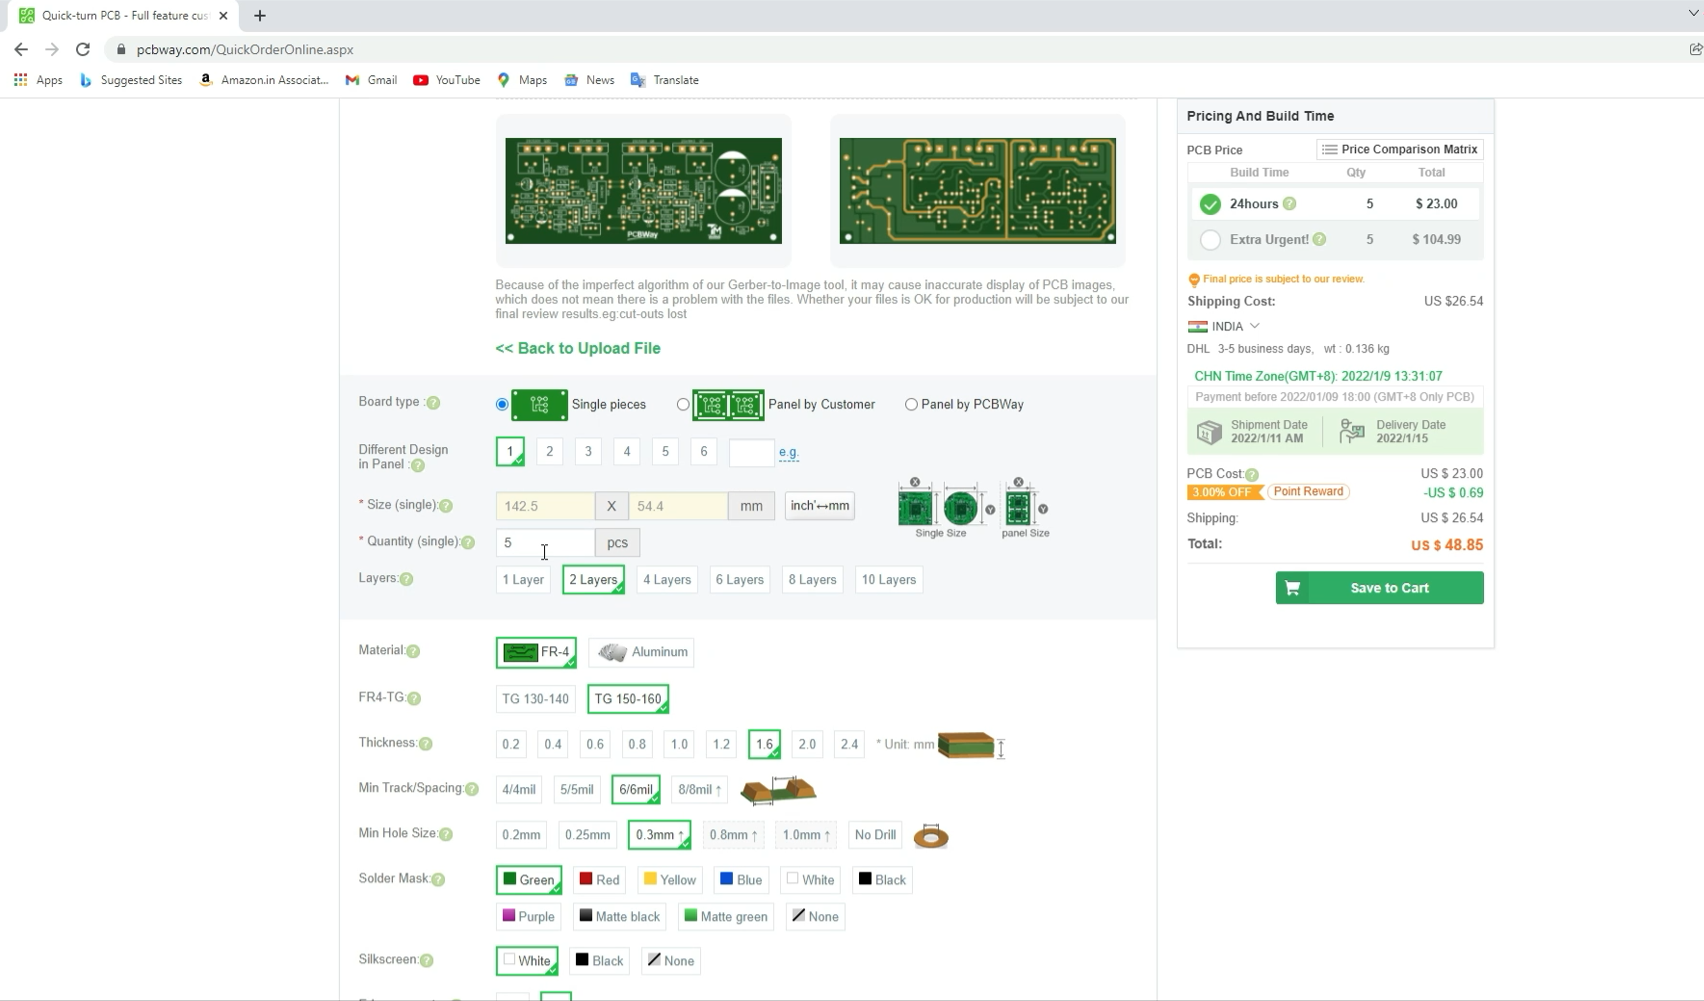Set thickness to 1.2 mm
Image resolution: width=1704 pixels, height=1001 pixels.
[x=721, y=744]
